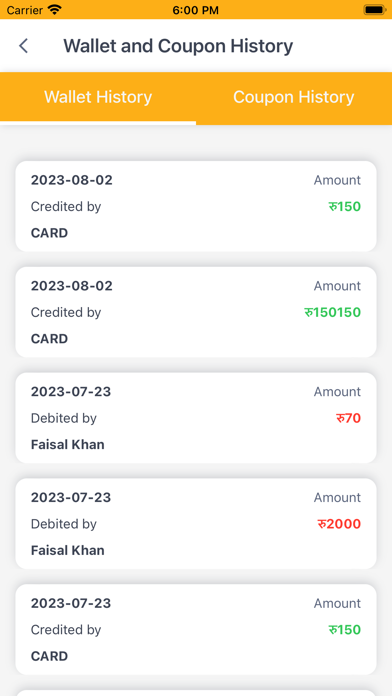The image size is (392, 696).
Task: Open the रु2000 debited transaction card
Action: 196,524
